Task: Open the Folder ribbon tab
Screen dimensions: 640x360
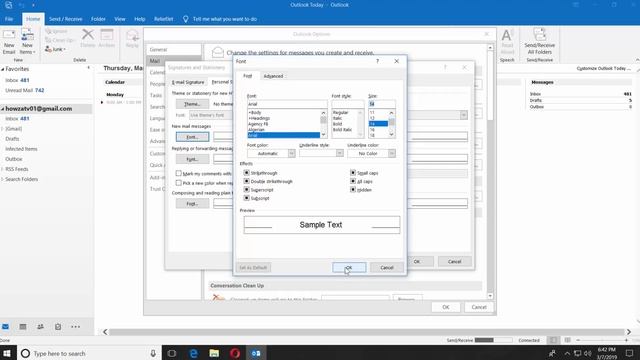Action: pyautogui.click(x=98, y=19)
